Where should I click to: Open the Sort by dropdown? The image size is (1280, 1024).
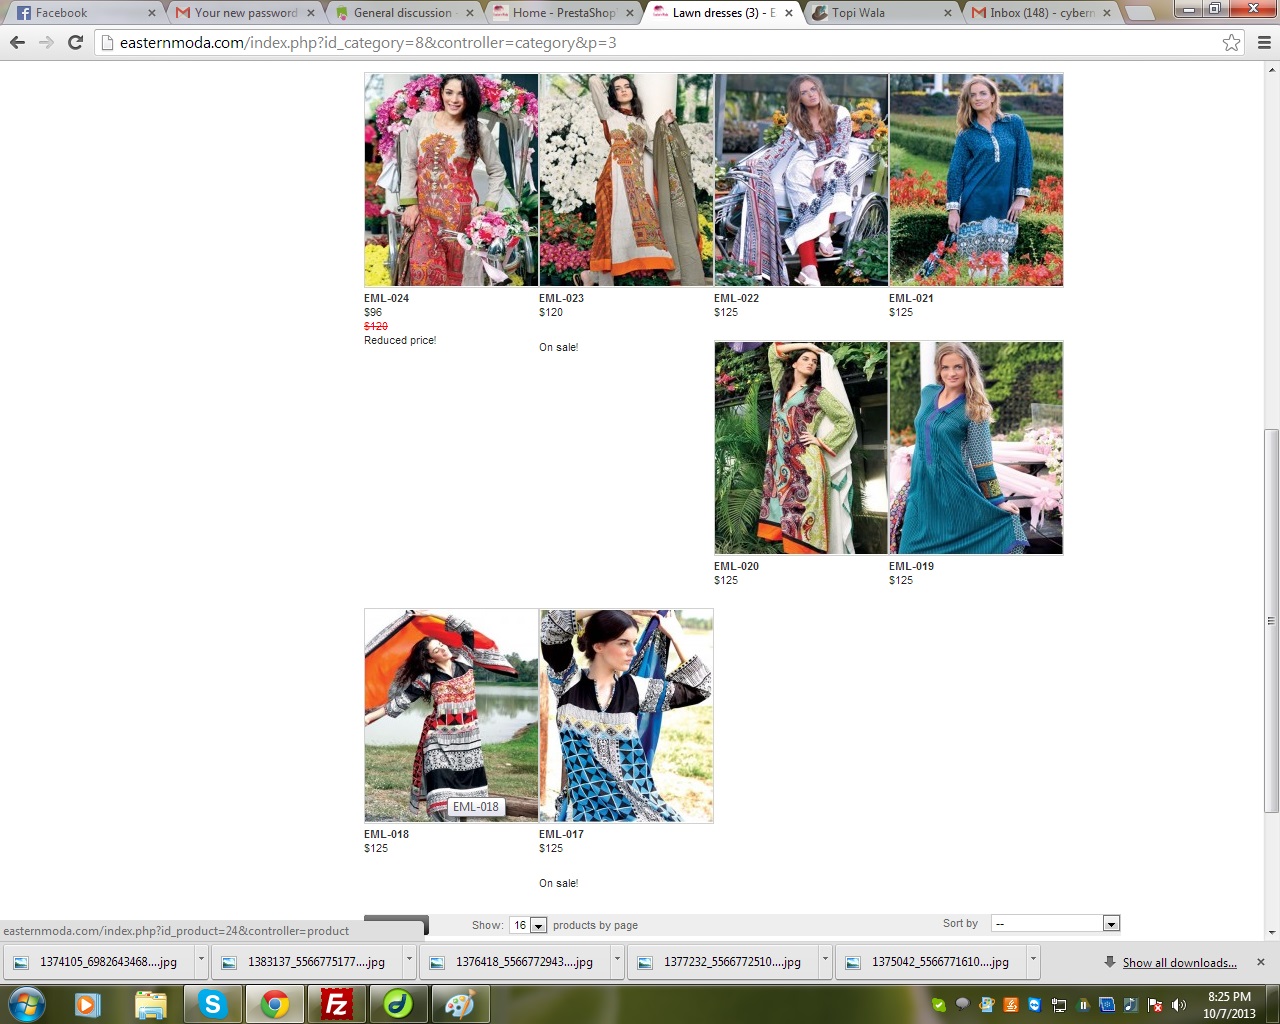pos(1055,923)
